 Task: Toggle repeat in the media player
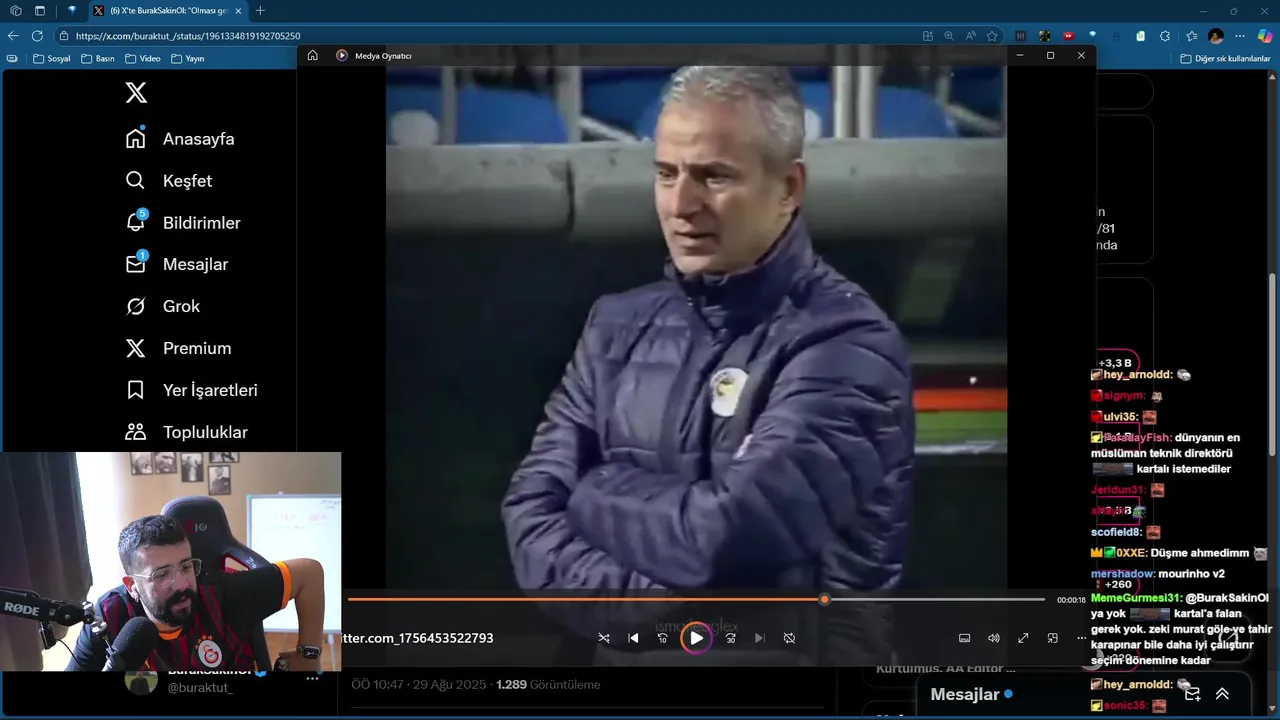(x=789, y=638)
